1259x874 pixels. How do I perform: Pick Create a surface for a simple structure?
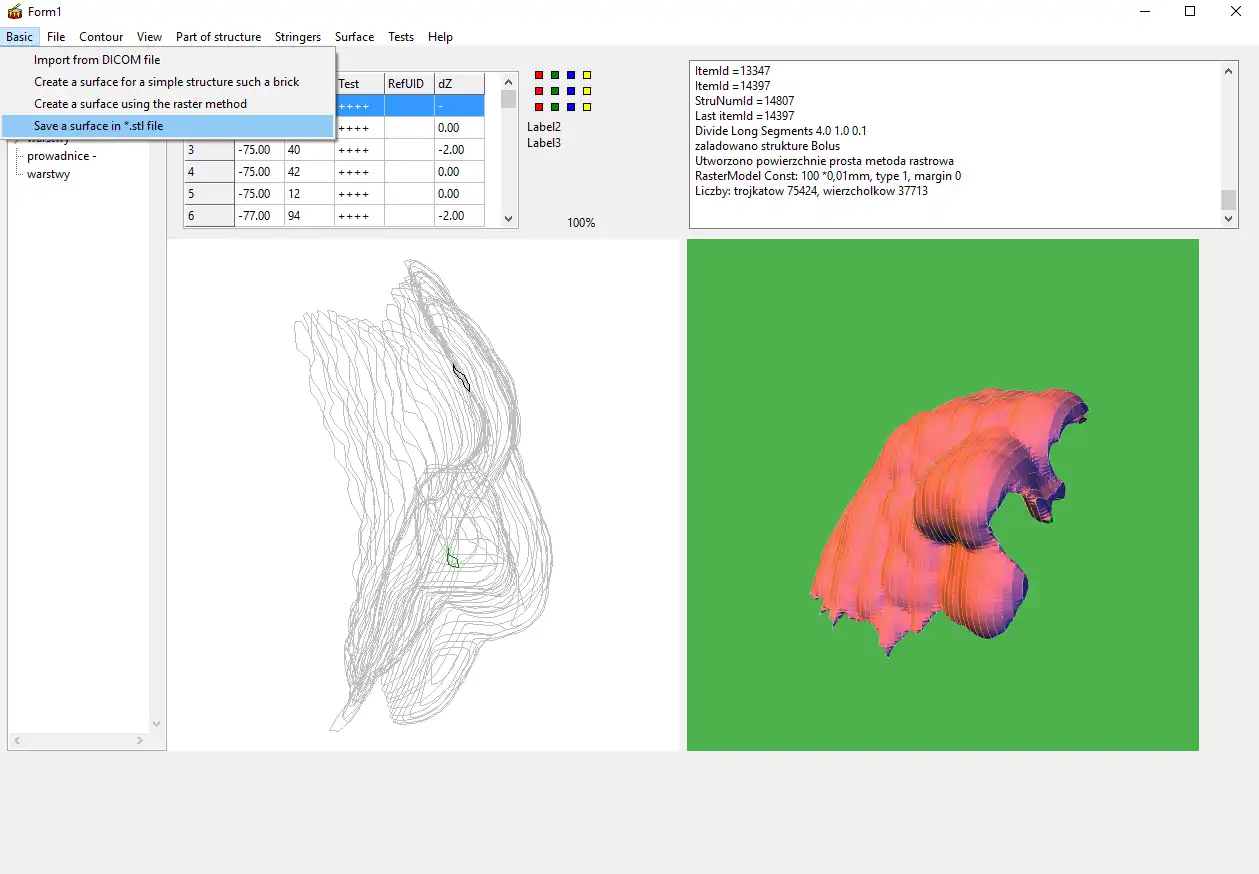tap(166, 82)
